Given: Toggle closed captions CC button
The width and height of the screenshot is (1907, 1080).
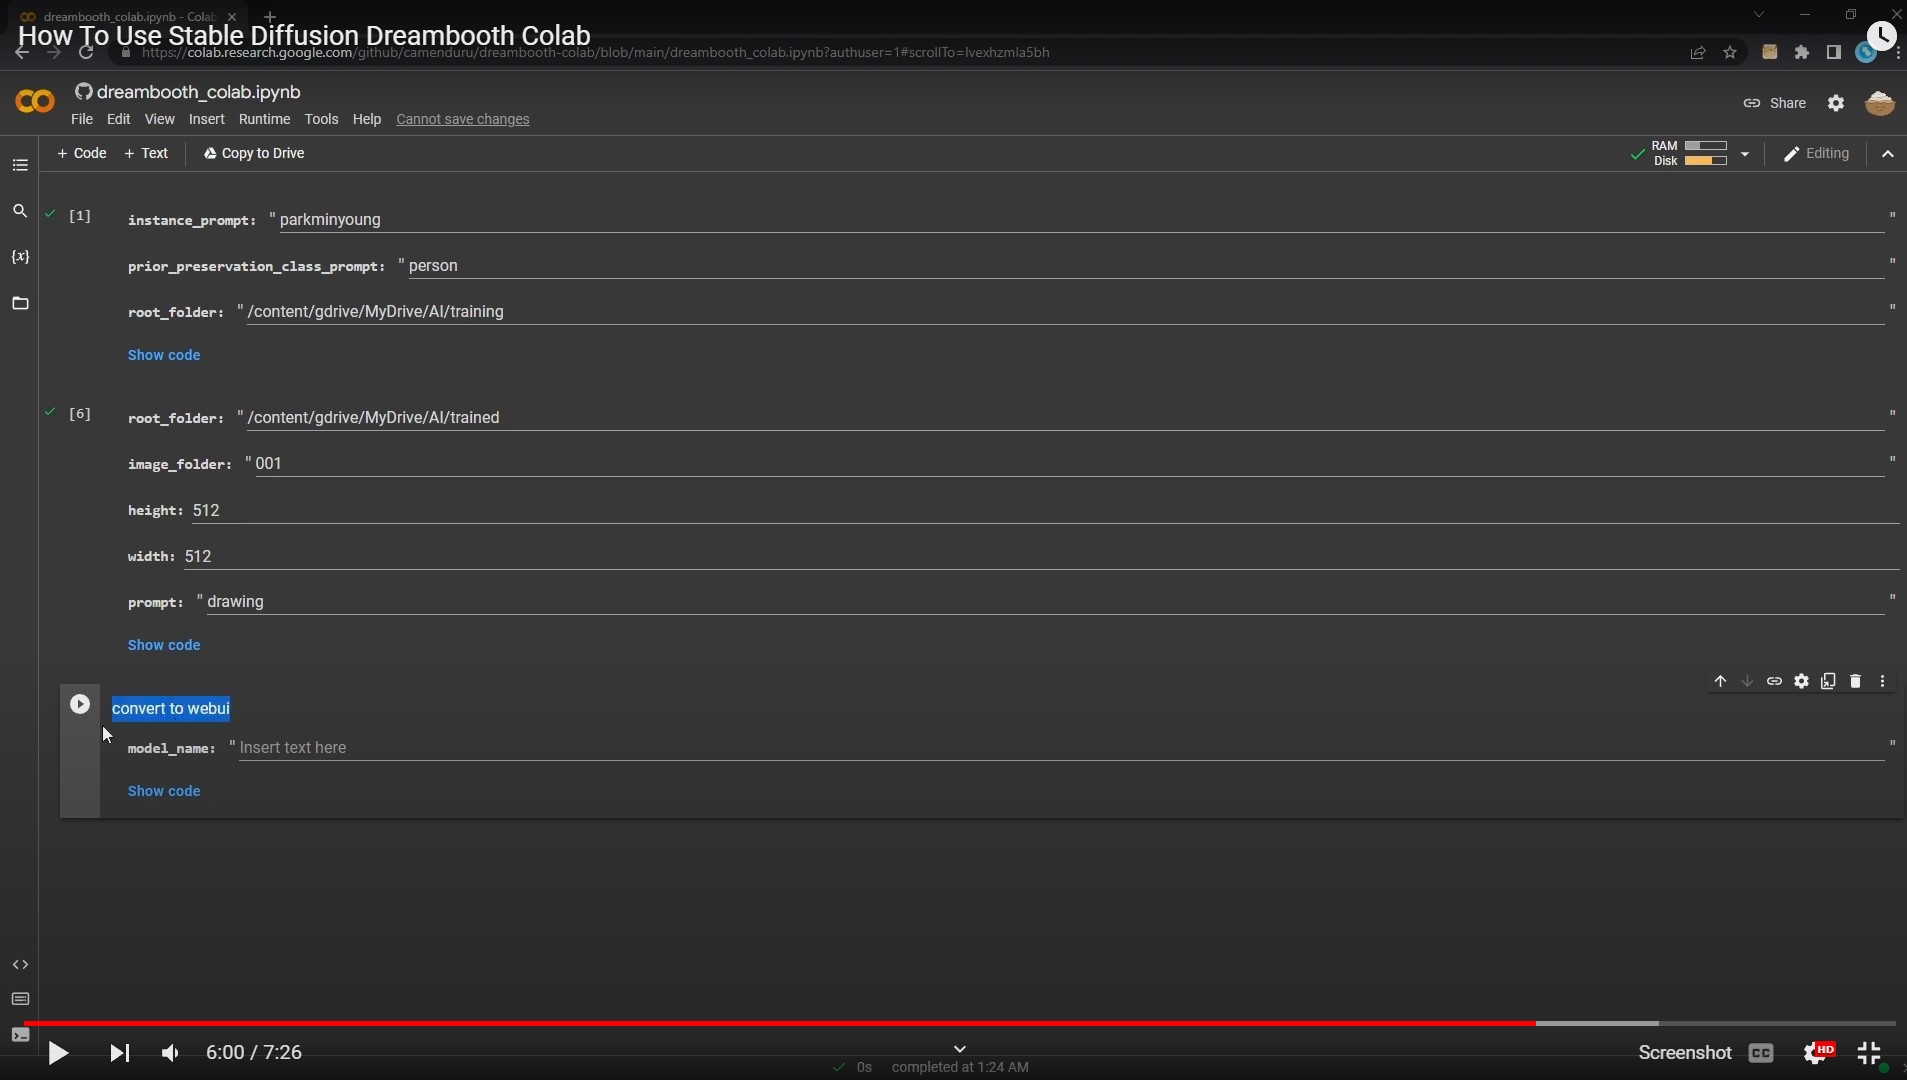Looking at the screenshot, I should click(1761, 1053).
